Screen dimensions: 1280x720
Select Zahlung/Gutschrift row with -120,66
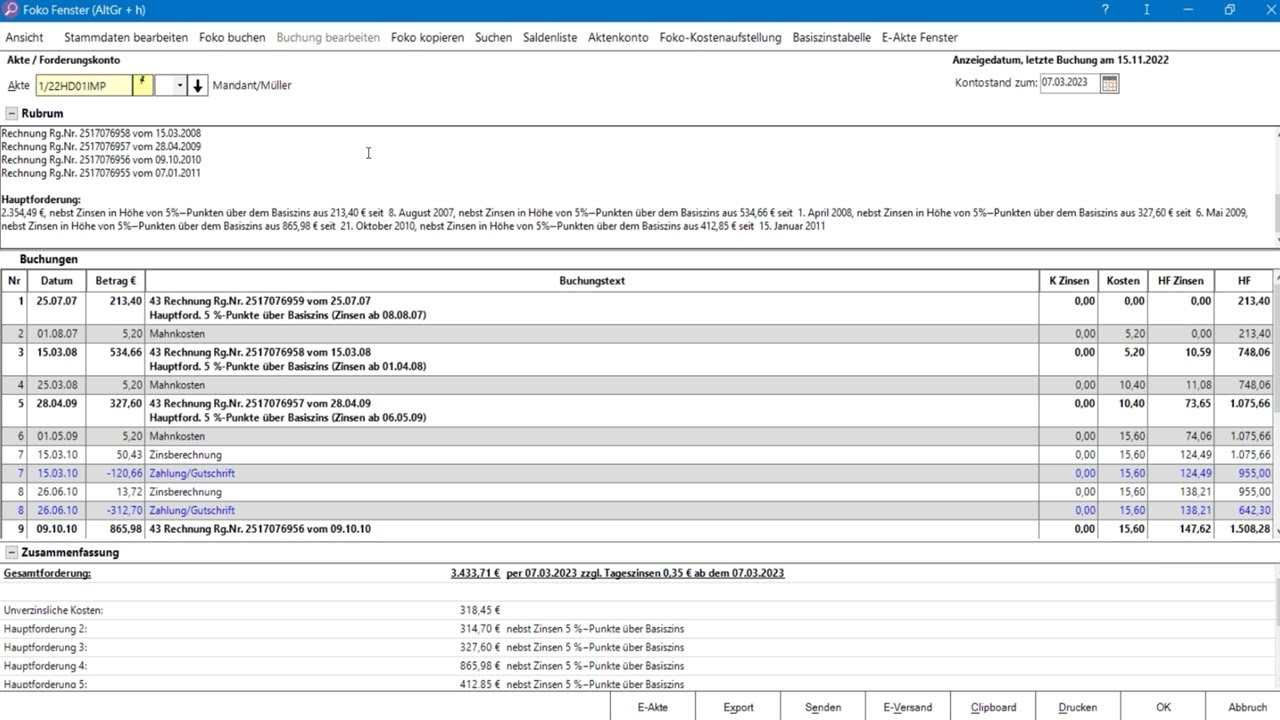(637, 474)
